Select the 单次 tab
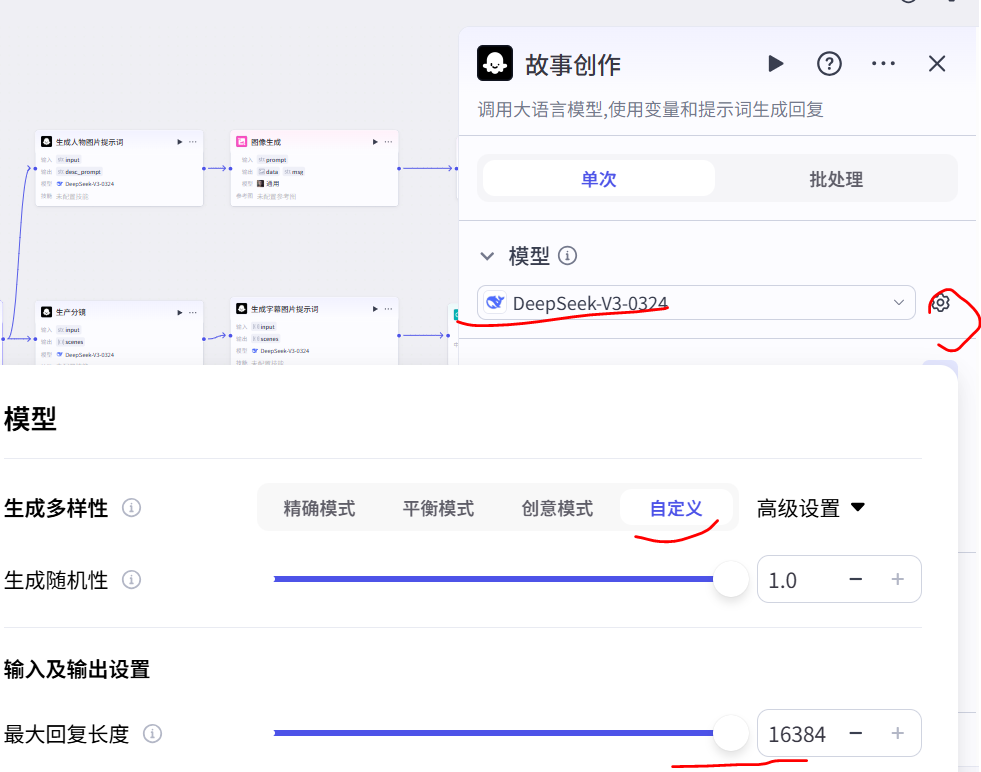 [597, 177]
